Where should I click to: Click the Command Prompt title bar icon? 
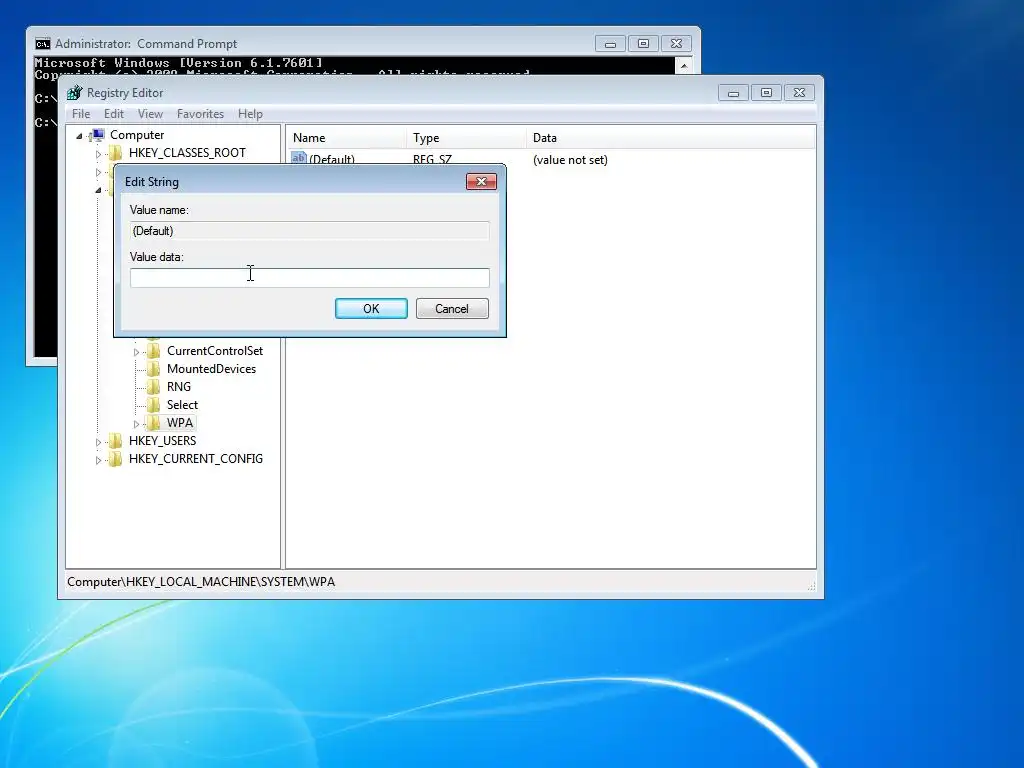tap(42, 44)
